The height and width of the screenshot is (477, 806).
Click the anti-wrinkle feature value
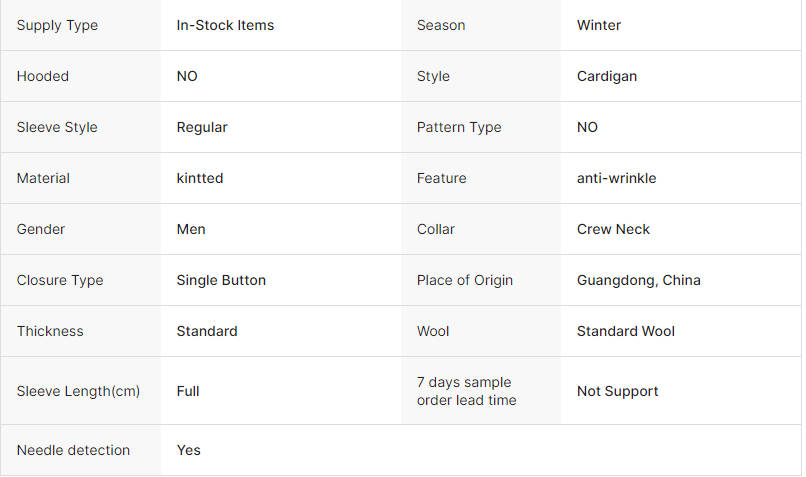pos(616,178)
